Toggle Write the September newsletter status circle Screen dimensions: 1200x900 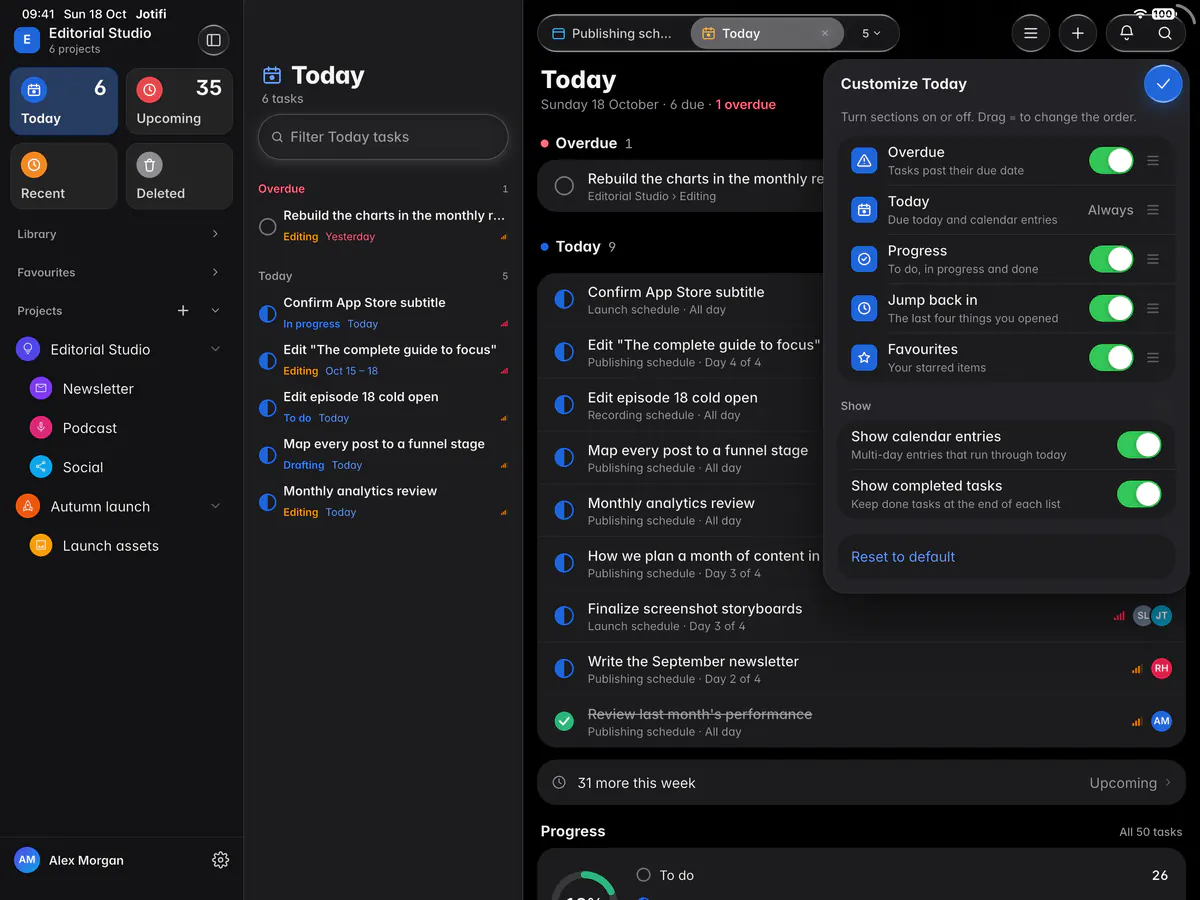point(564,668)
